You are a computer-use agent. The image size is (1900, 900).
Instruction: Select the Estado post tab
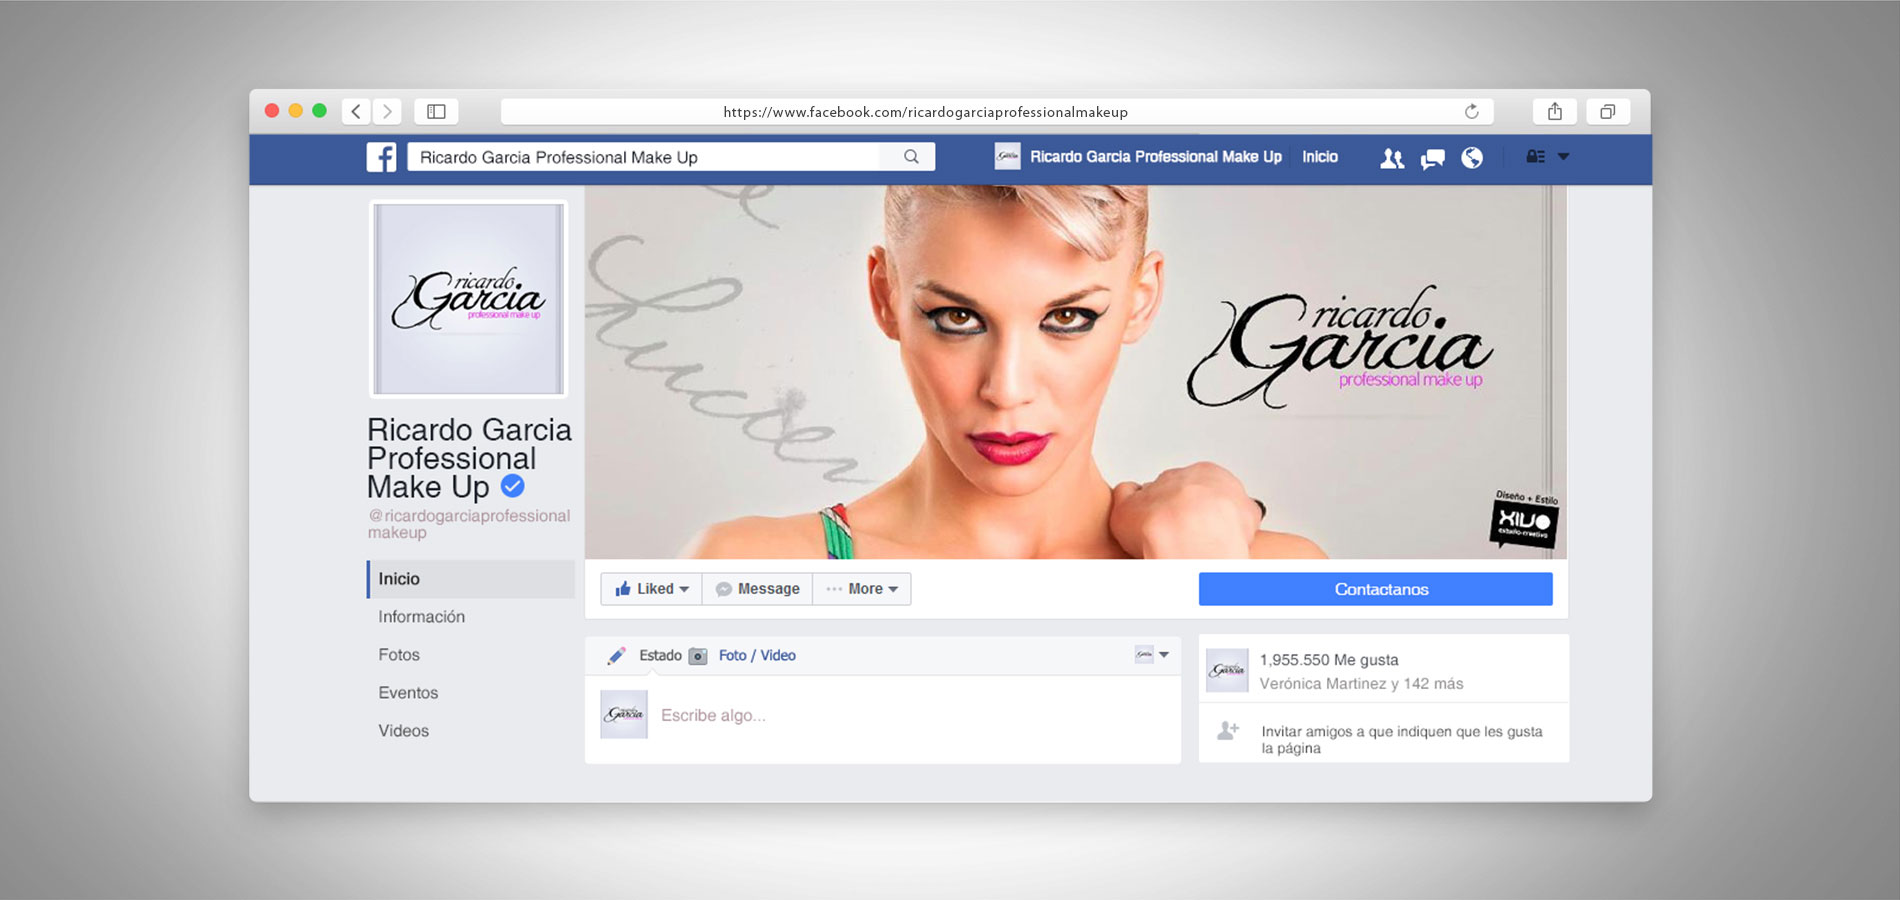coord(660,656)
